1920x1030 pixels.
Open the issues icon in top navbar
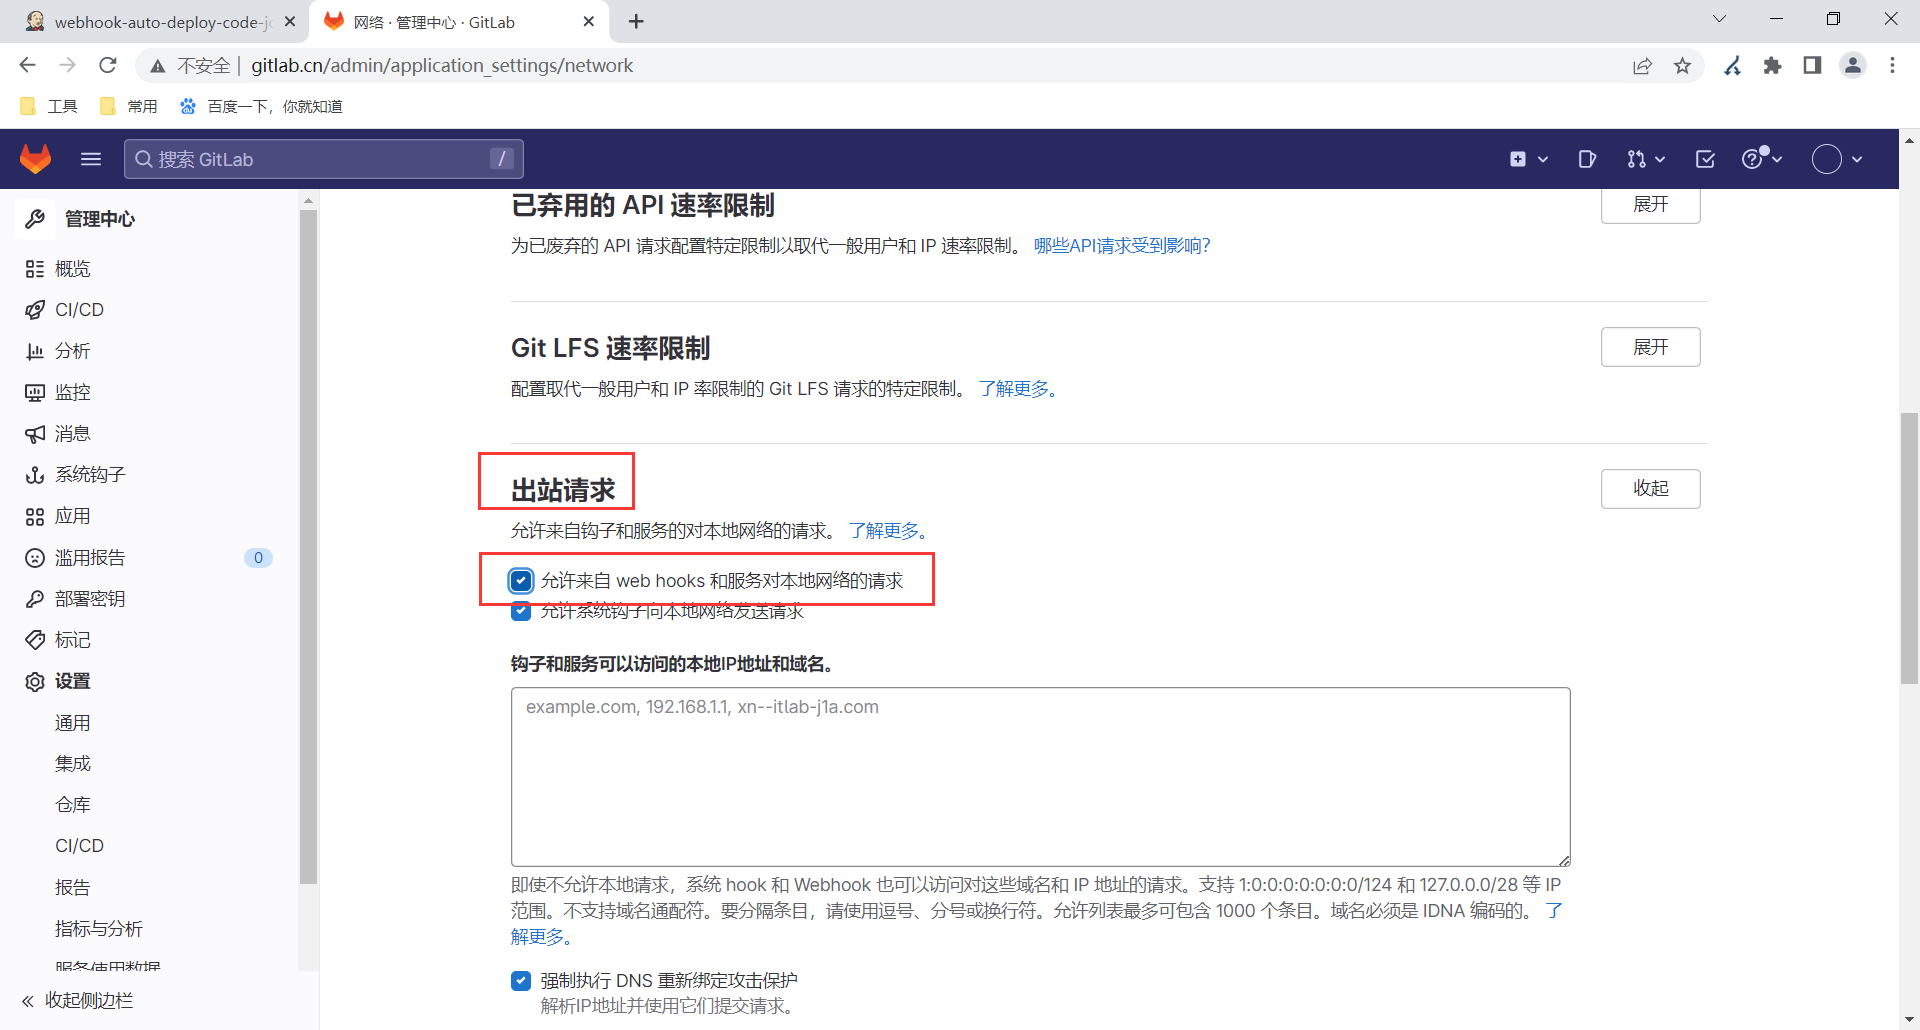[x=1587, y=159]
